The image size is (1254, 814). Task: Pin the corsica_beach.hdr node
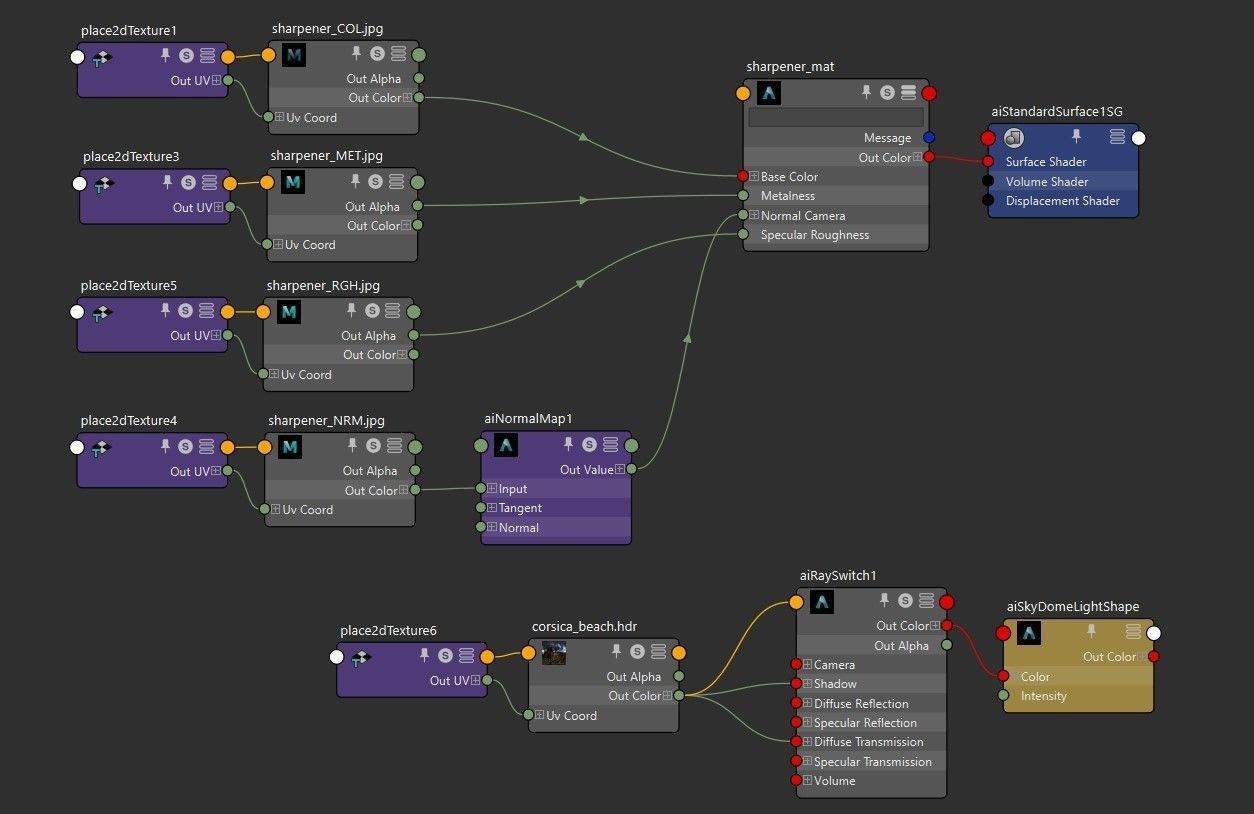616,652
